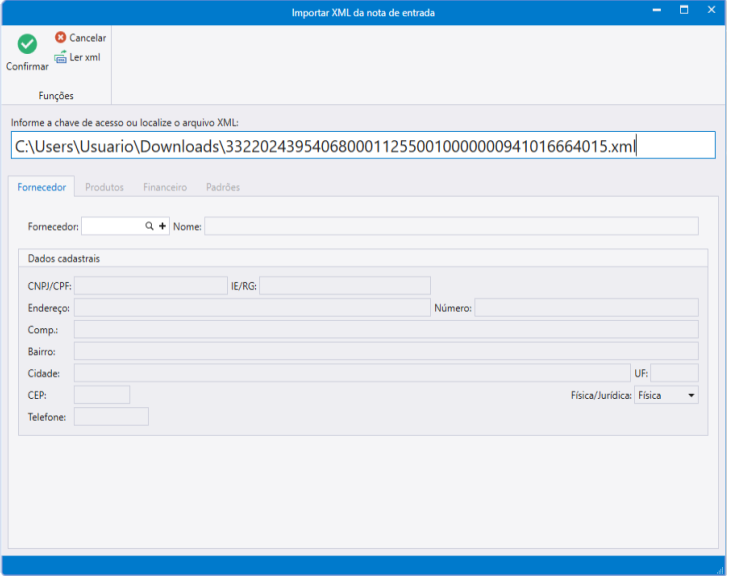Click the Dados cadastrais group header
Image resolution: width=729 pixels, height=576 pixels.
pos(64,258)
